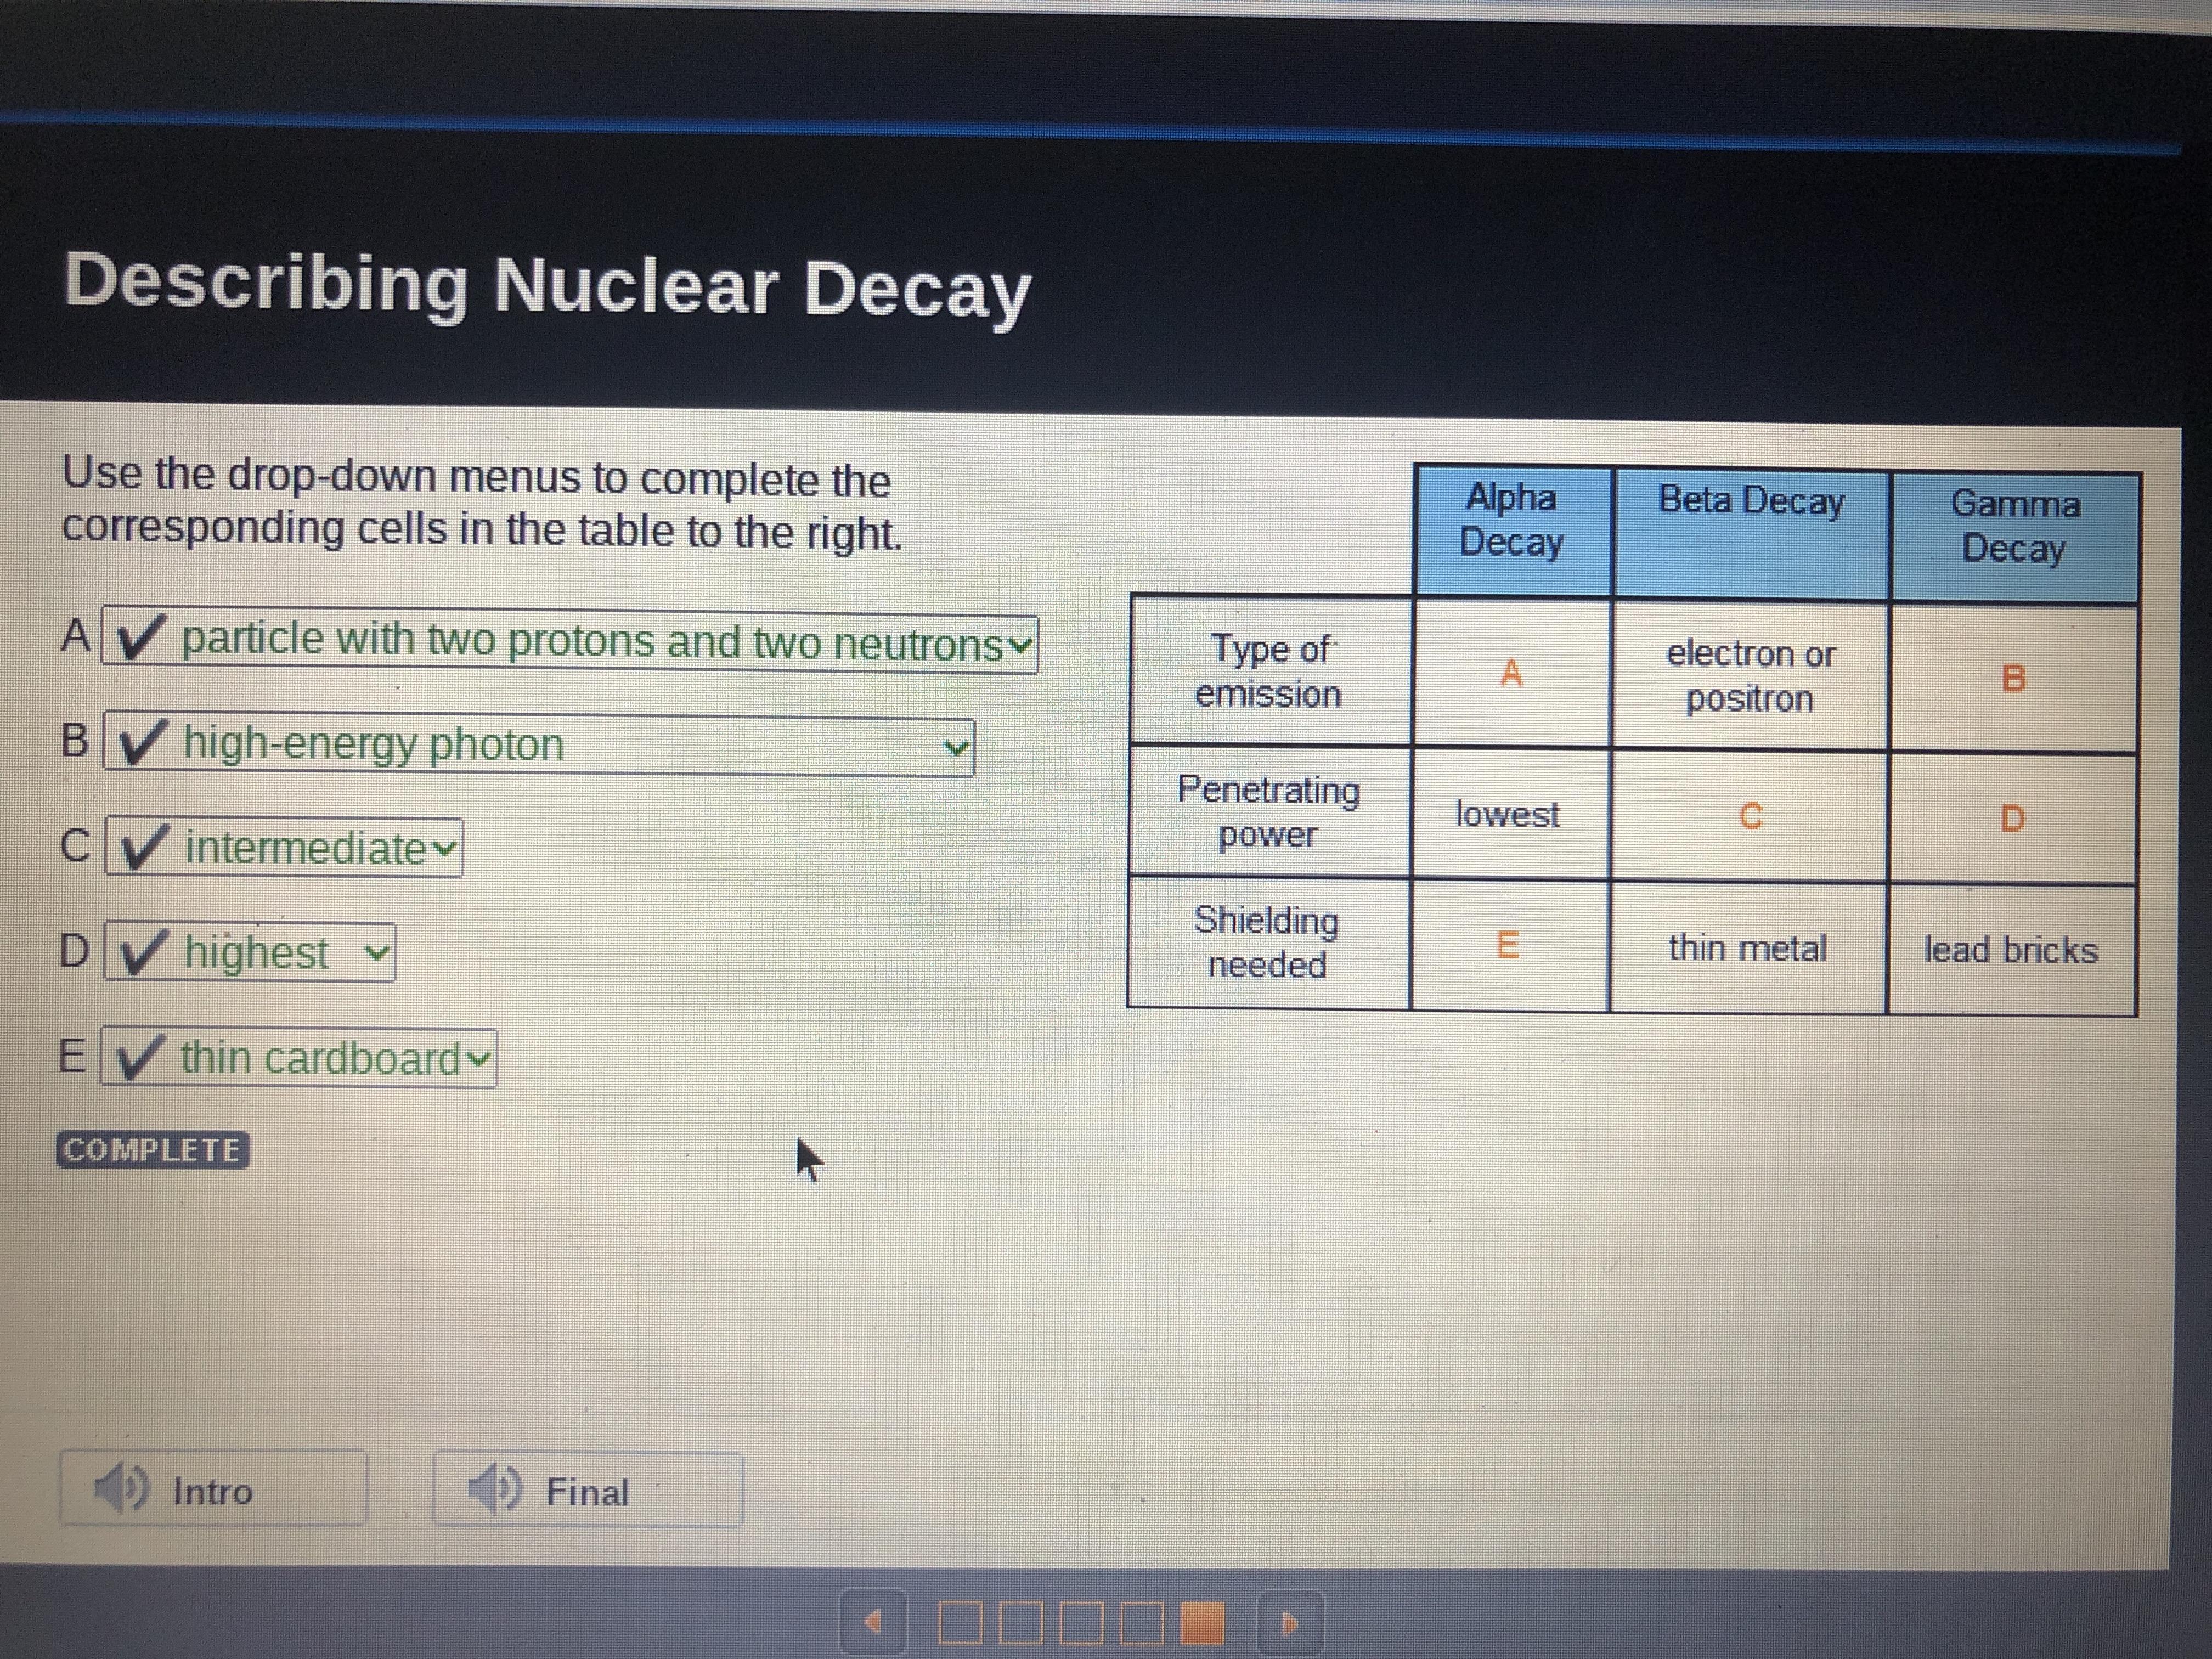Click the Alpha Decay column header

tap(1511, 520)
